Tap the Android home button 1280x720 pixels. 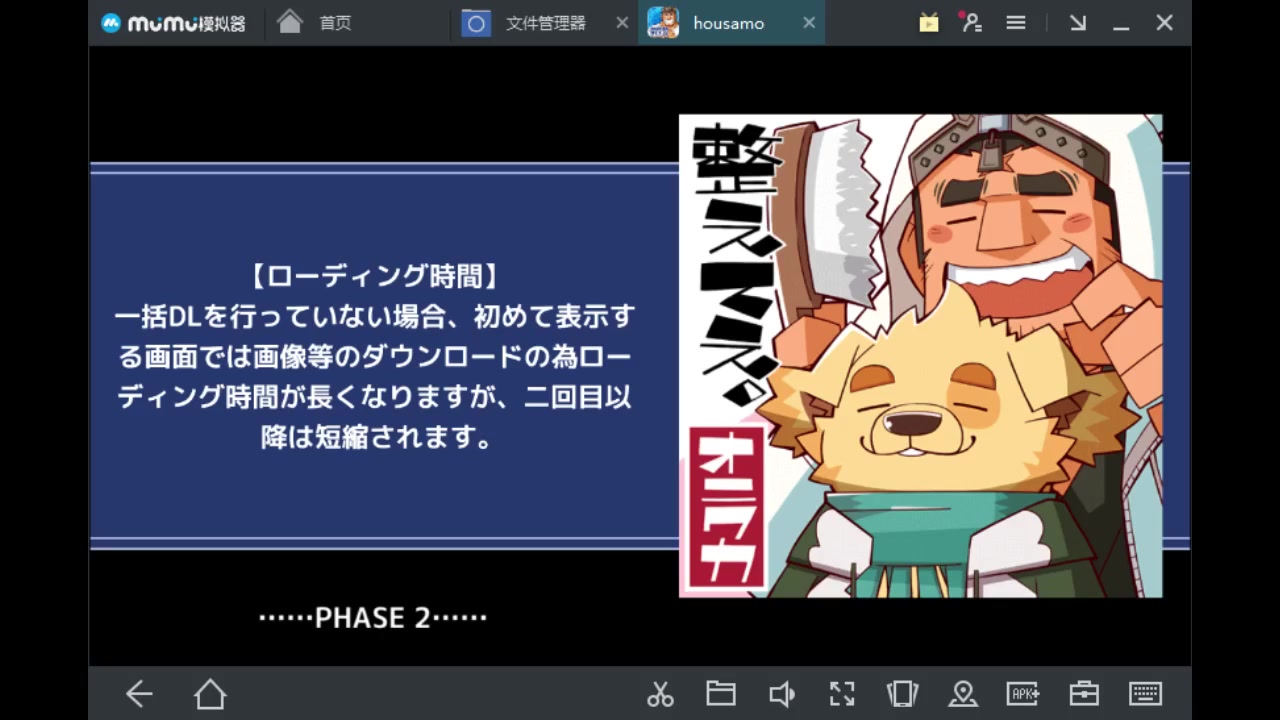(x=210, y=693)
